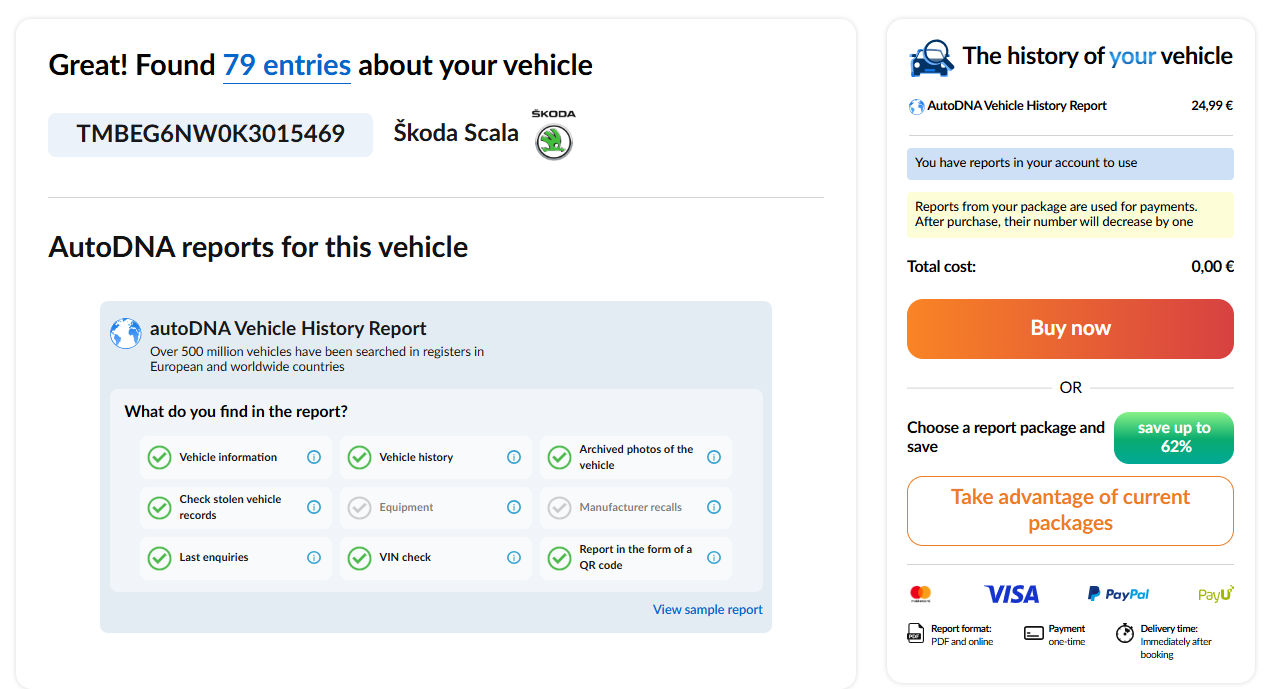Click the Buy now button
1270x689 pixels.
tap(1070, 328)
